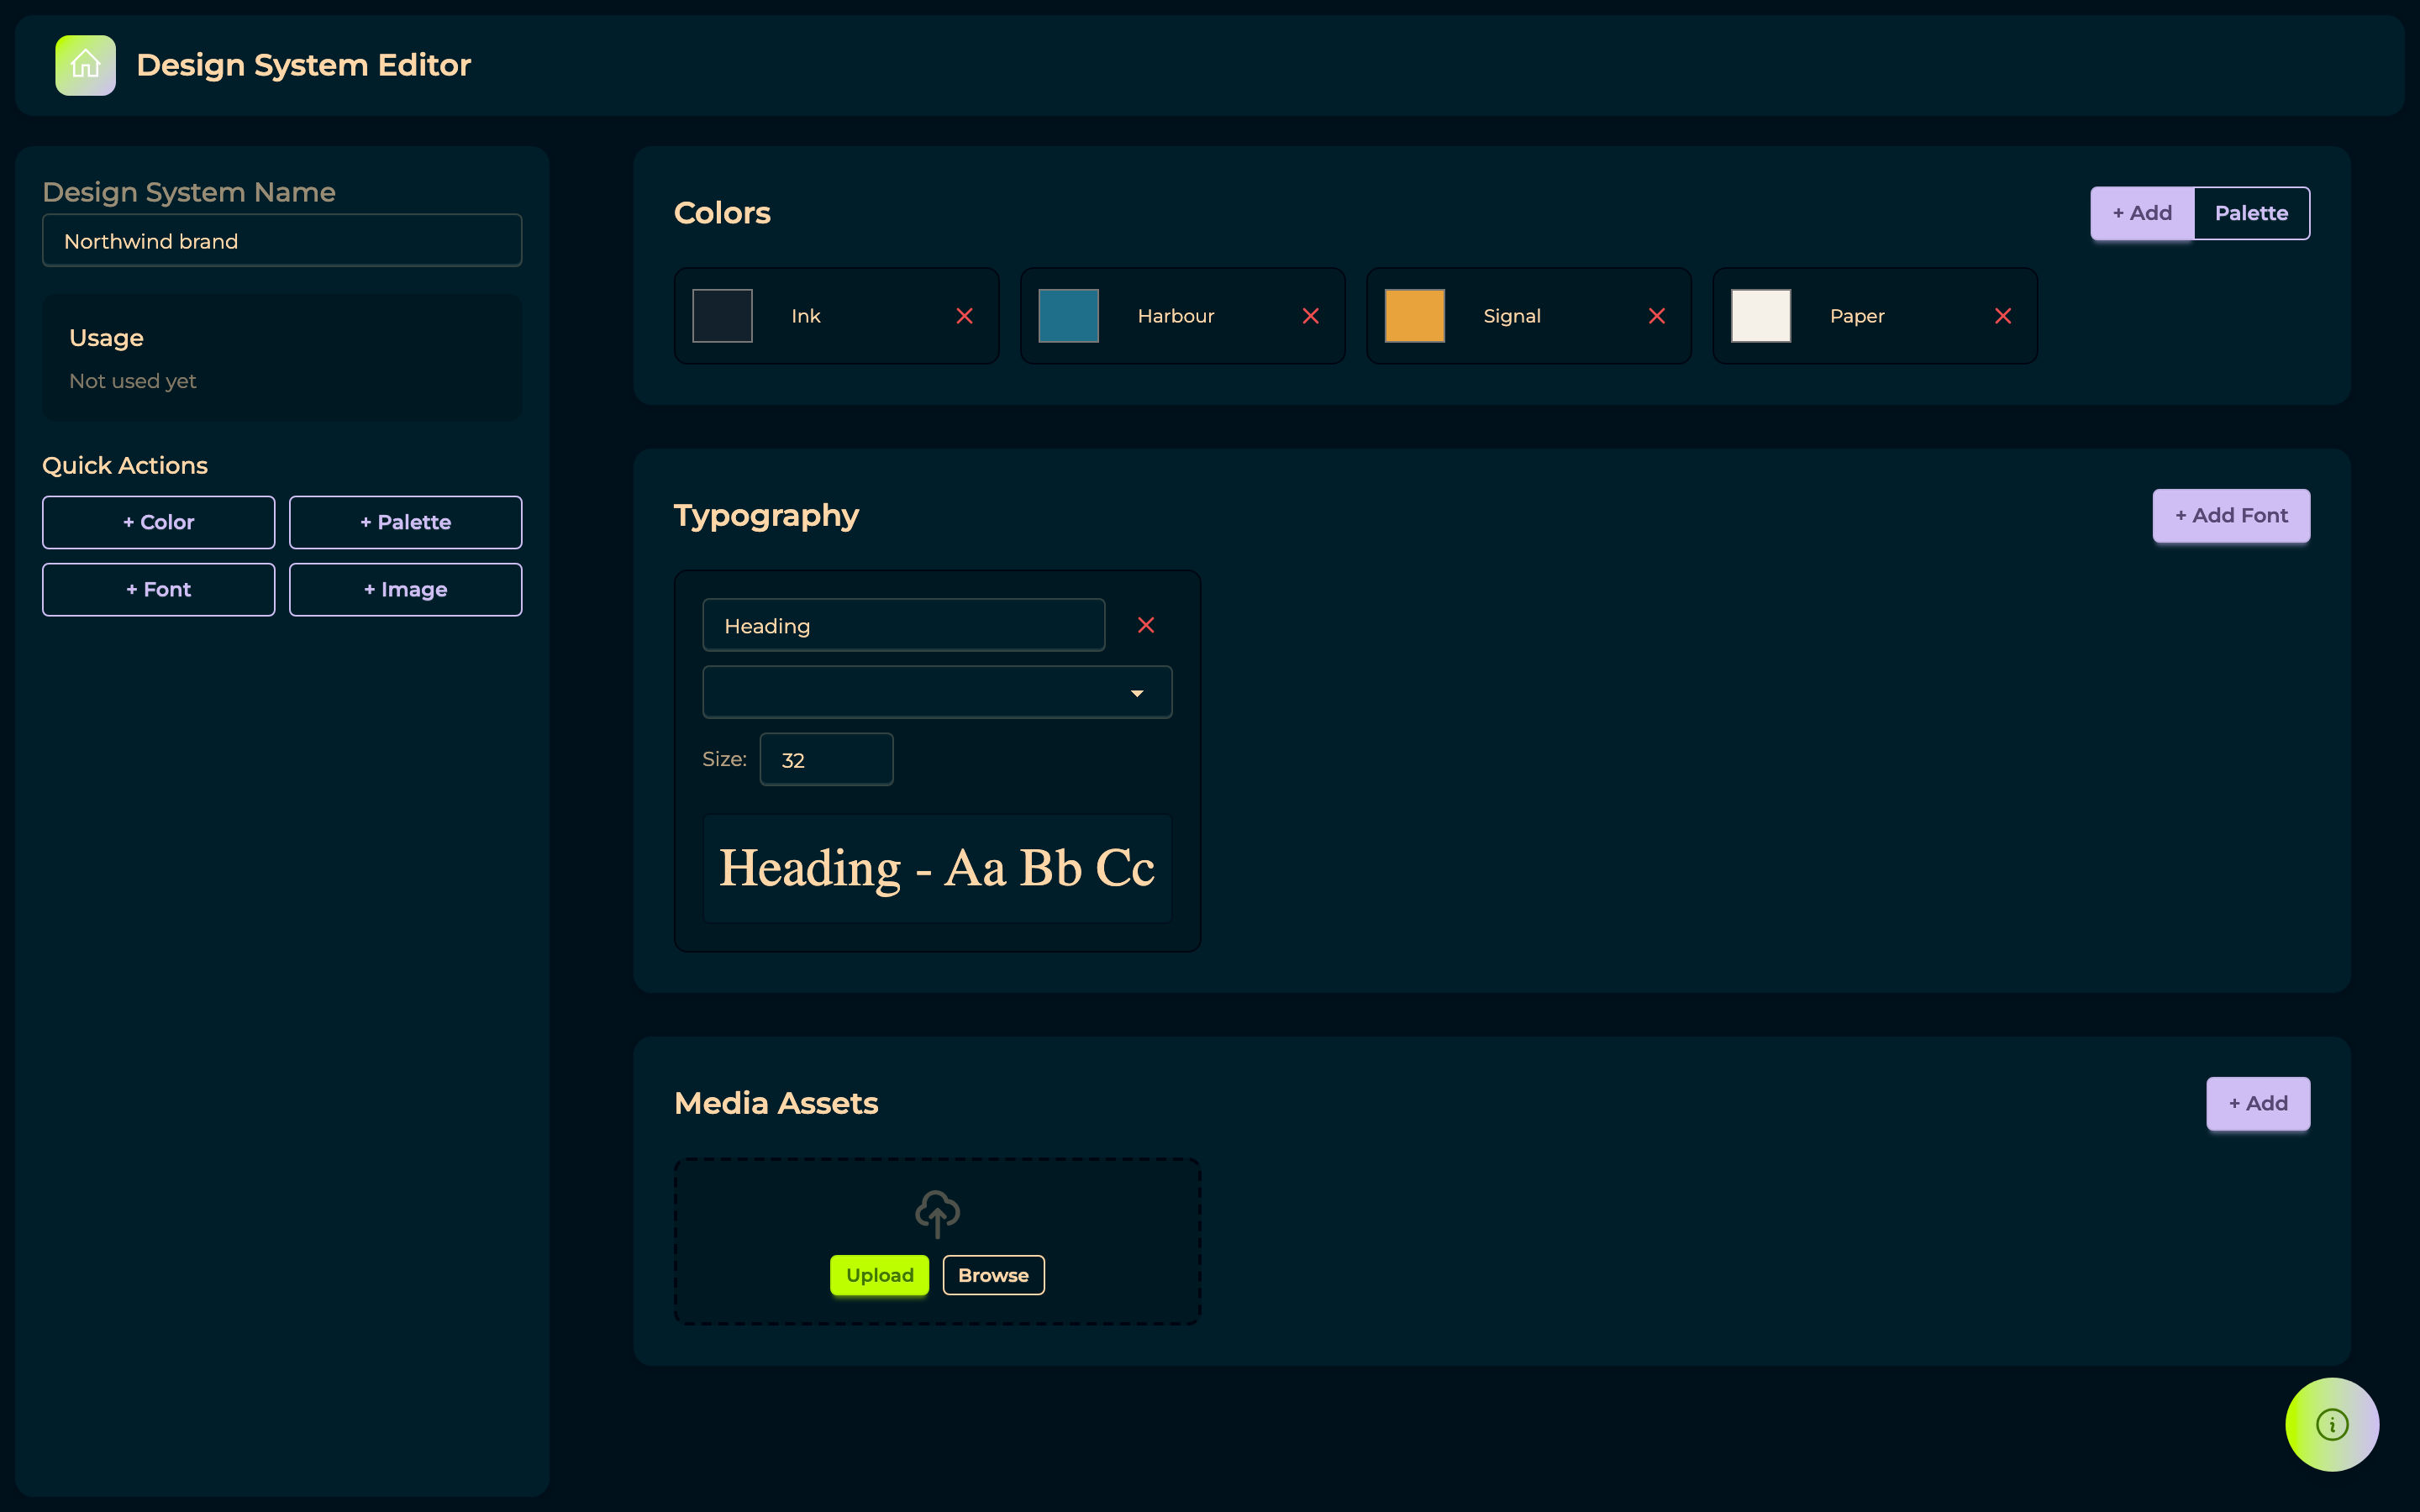2420x1512 pixels.
Task: Click the cloud upload icon
Action: [937, 1214]
